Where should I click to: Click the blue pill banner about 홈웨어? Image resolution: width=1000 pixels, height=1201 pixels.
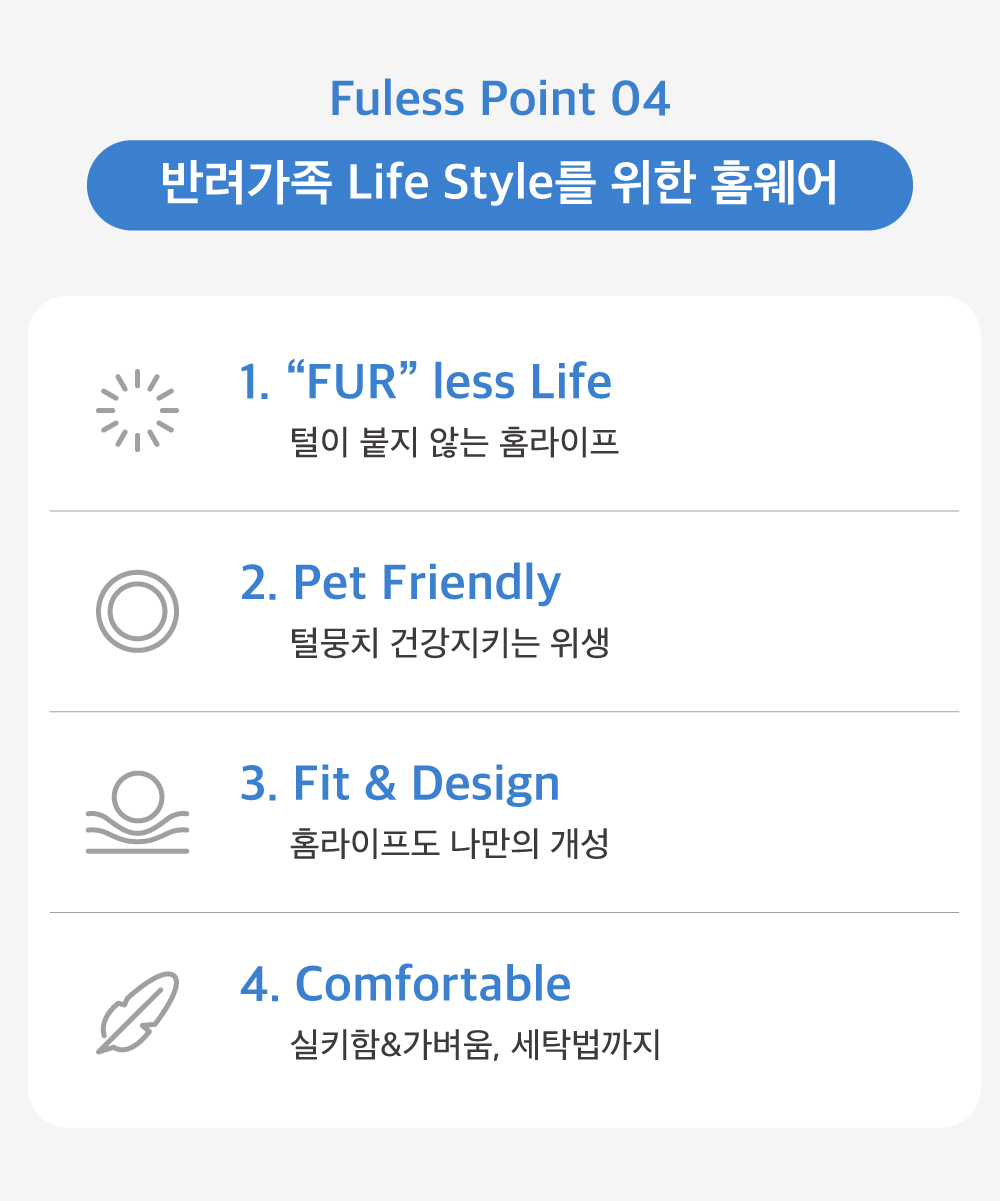[x=499, y=186]
